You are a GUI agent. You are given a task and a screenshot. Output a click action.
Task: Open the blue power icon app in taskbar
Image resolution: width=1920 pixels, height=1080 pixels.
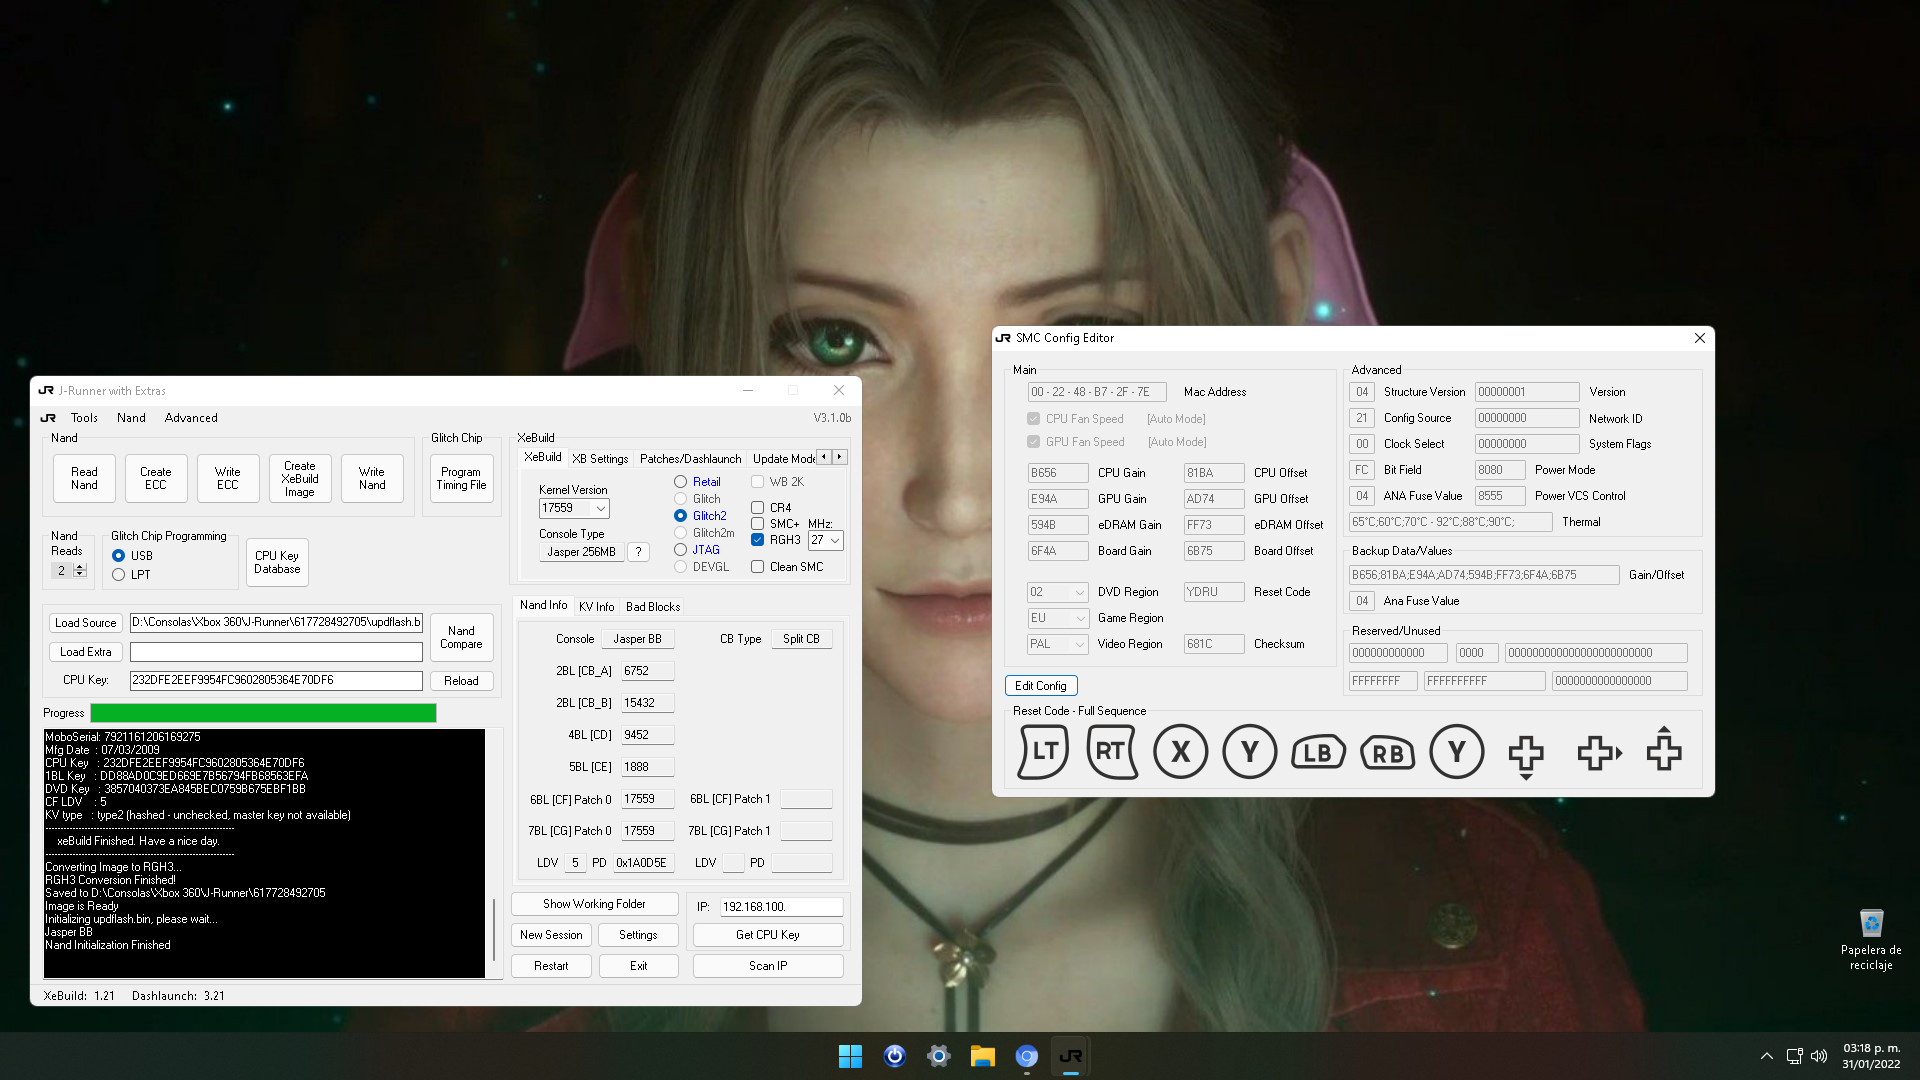pos(894,1056)
